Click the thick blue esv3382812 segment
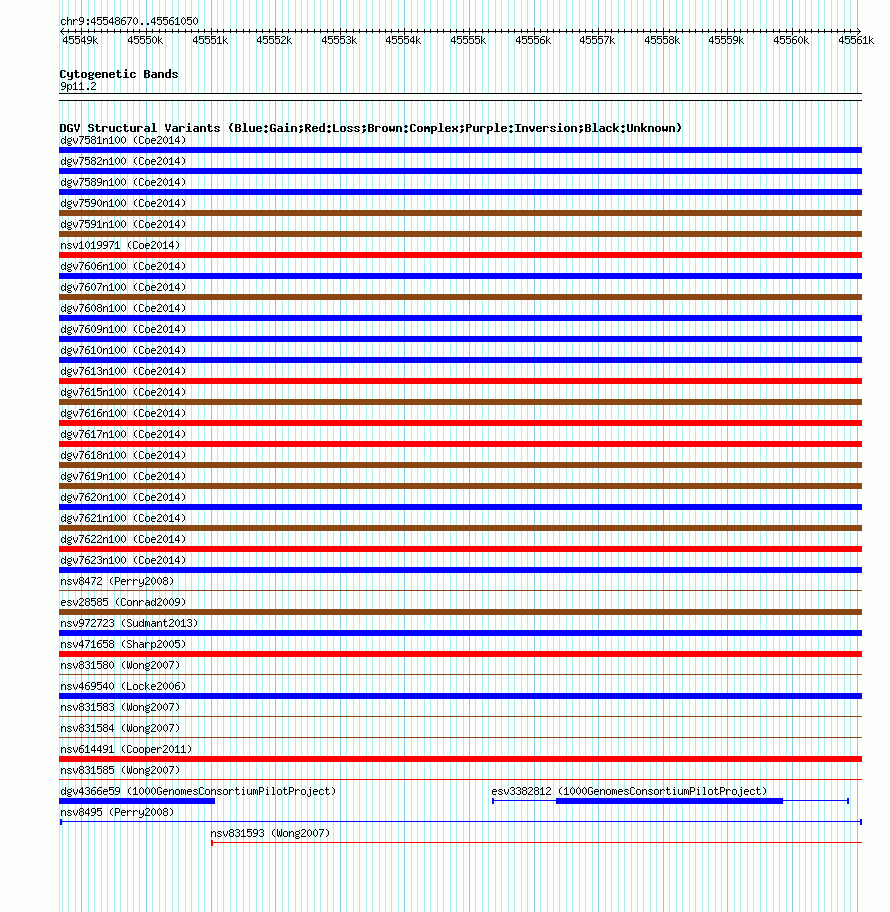The width and height of the screenshot is (890, 912). (x=670, y=801)
